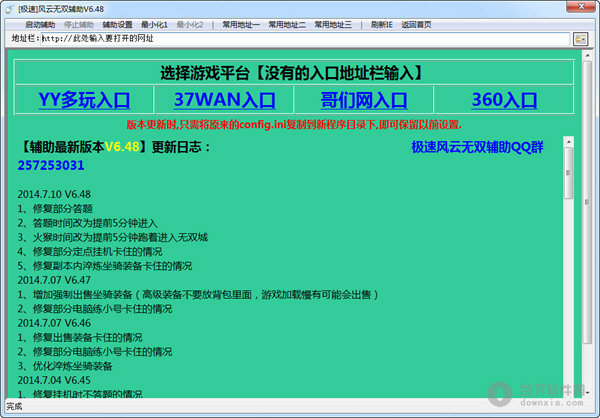Image resolution: width=600 pixels, height=418 pixels.
Task: Click the line 增加强制出售坐骑装备
Action: pyautogui.click(x=198, y=294)
